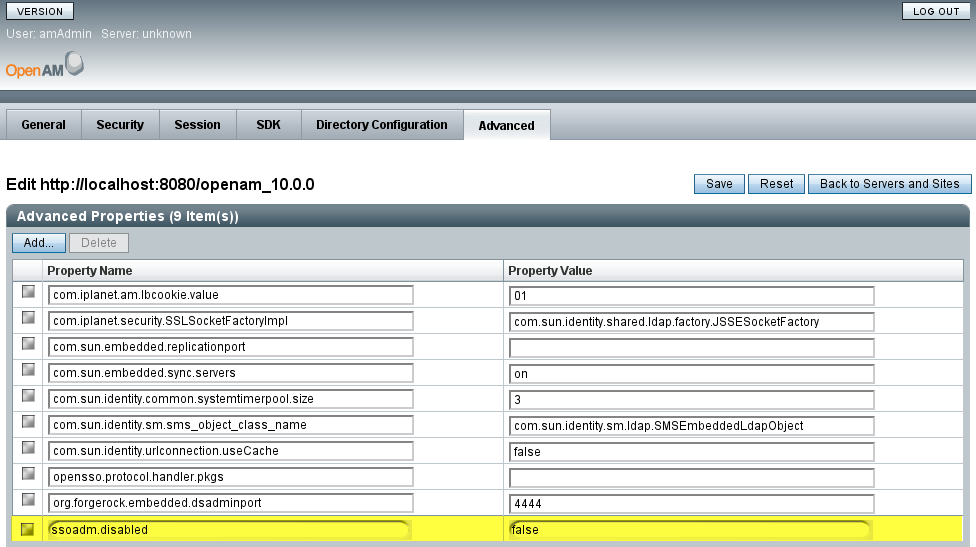Click sms_object_class_name property name field
The image size is (976, 547).
[x=230, y=426]
